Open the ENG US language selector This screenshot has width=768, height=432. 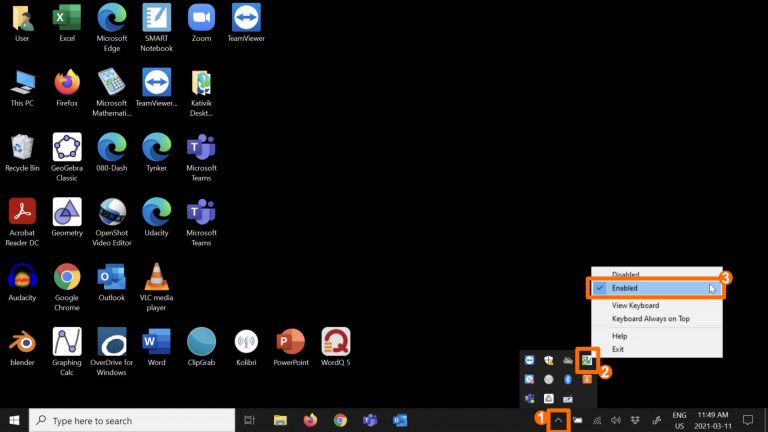(679, 420)
